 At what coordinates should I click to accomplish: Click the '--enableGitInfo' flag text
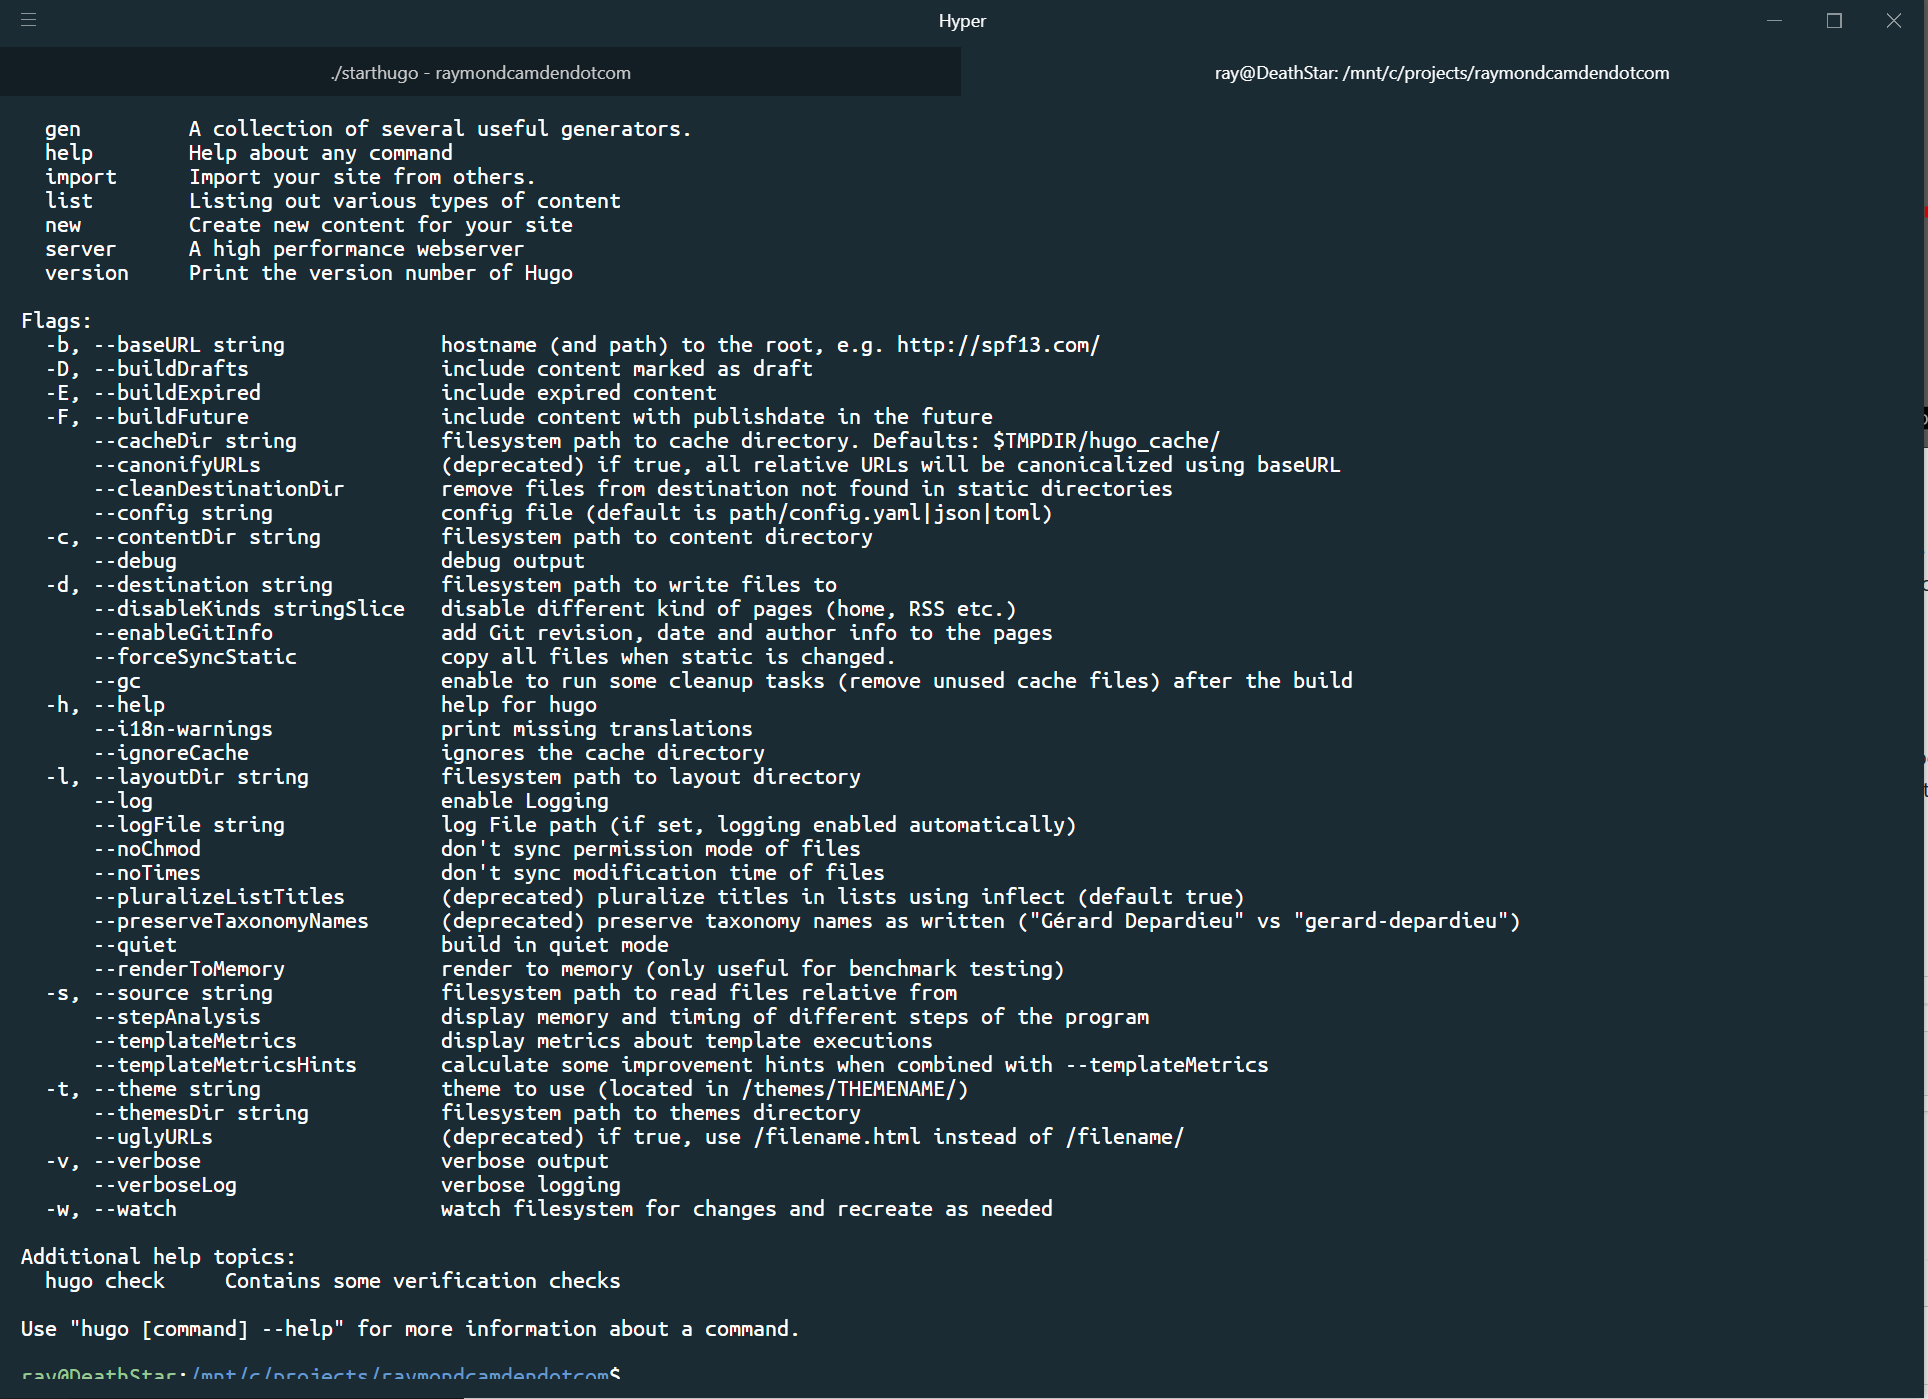[x=183, y=632]
